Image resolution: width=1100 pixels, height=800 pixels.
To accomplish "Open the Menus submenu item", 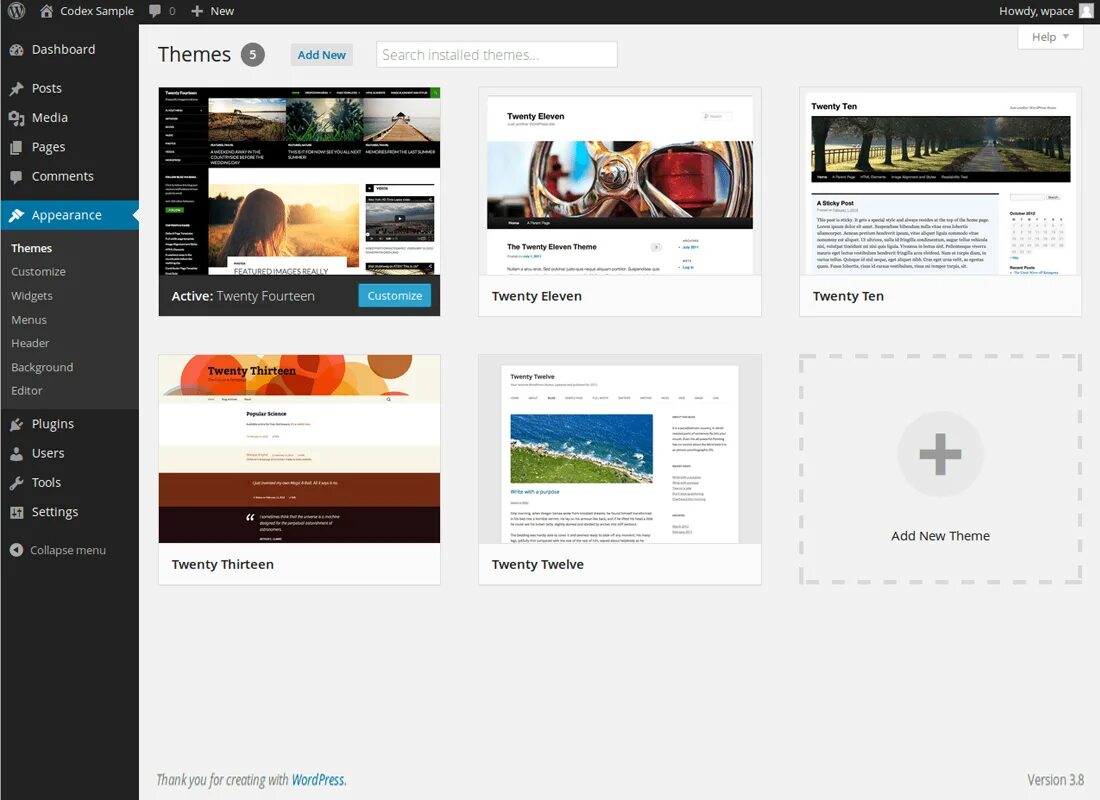I will point(29,320).
